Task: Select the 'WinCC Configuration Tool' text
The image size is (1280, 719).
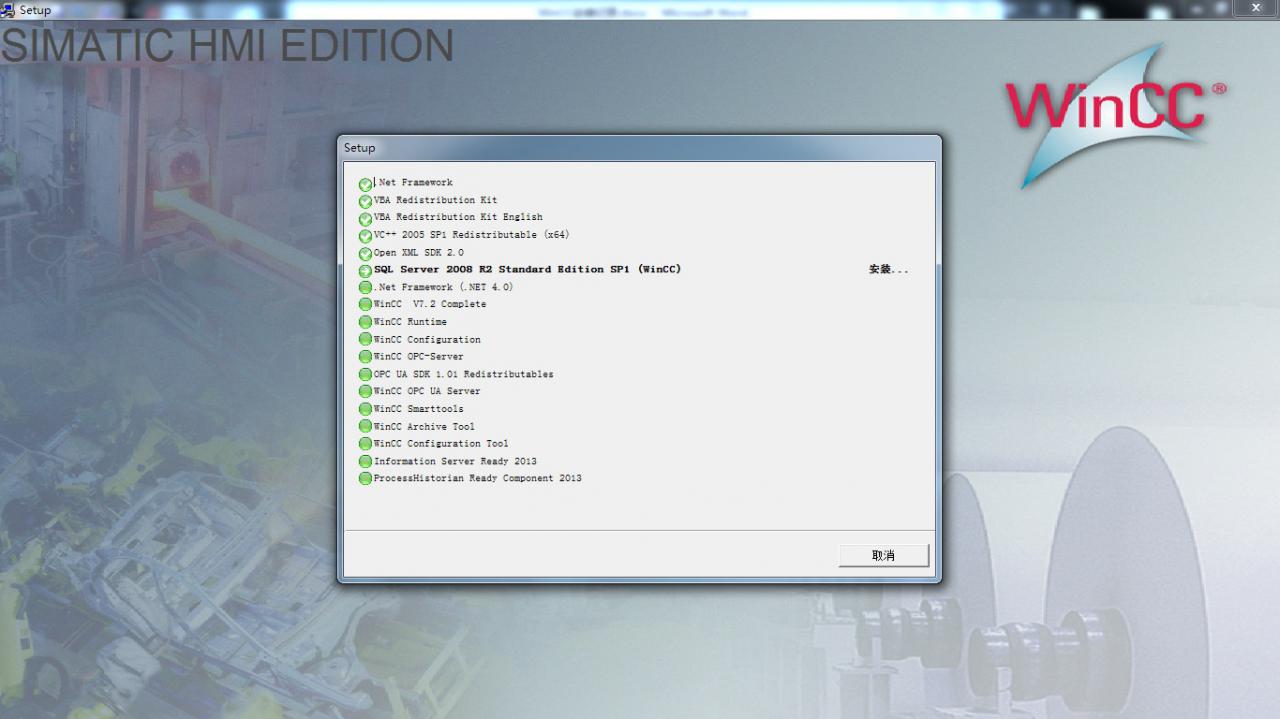Action: [x=441, y=444]
